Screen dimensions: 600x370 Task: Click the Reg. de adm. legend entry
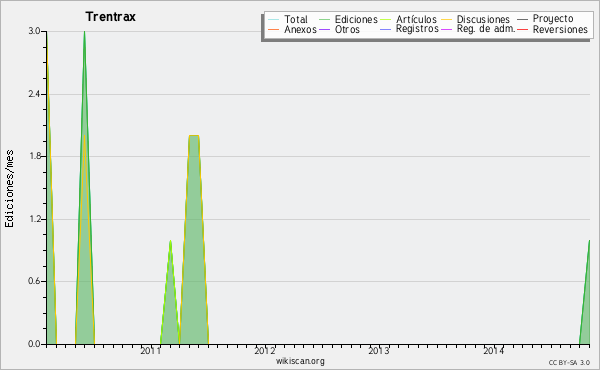click(x=478, y=29)
